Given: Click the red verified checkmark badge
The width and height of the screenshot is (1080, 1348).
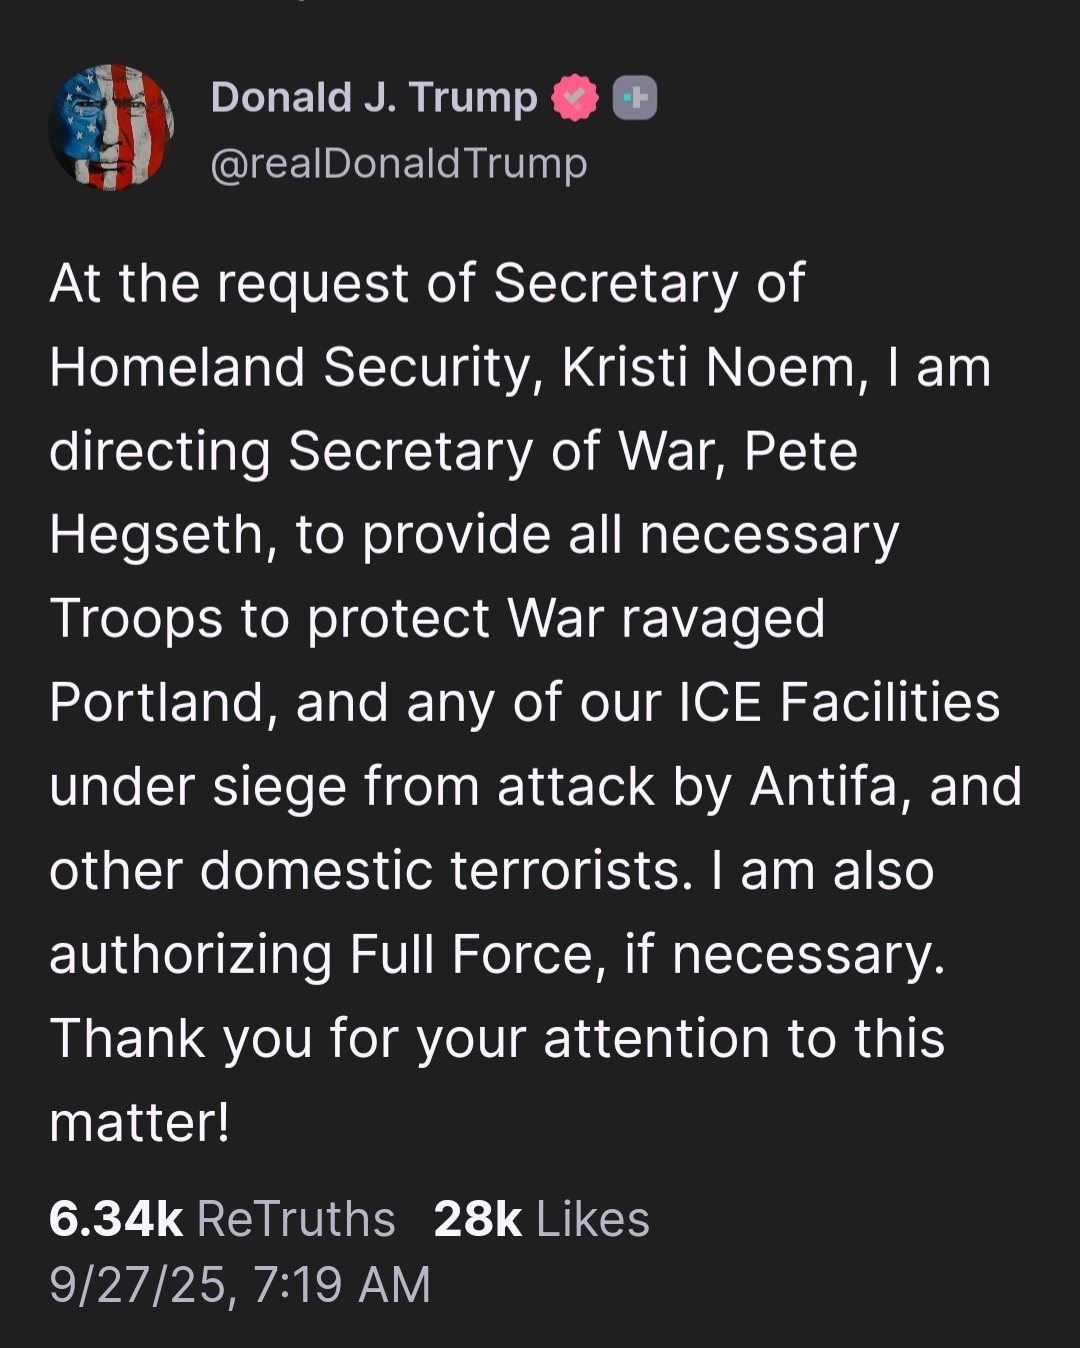Looking at the screenshot, I should (x=574, y=98).
